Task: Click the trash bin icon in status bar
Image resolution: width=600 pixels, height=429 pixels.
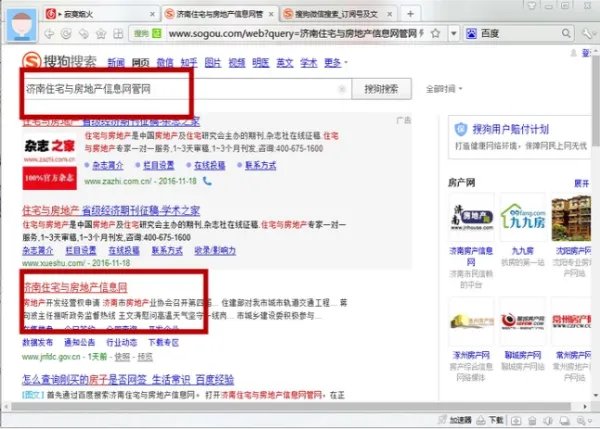Action: point(532,421)
